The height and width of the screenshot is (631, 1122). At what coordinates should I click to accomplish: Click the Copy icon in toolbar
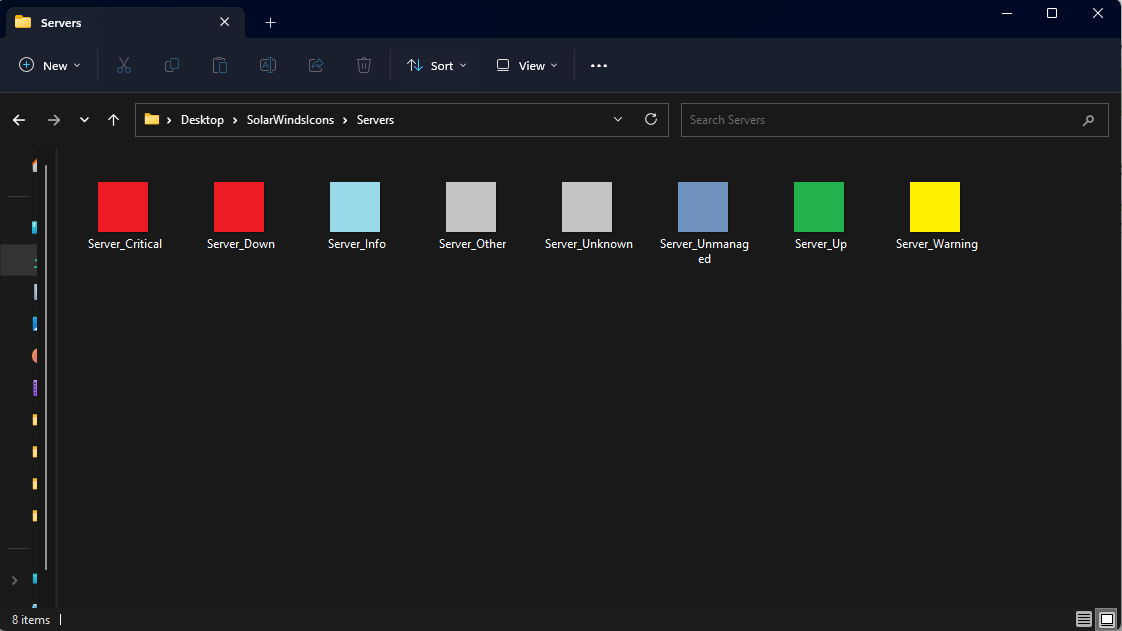click(x=172, y=66)
